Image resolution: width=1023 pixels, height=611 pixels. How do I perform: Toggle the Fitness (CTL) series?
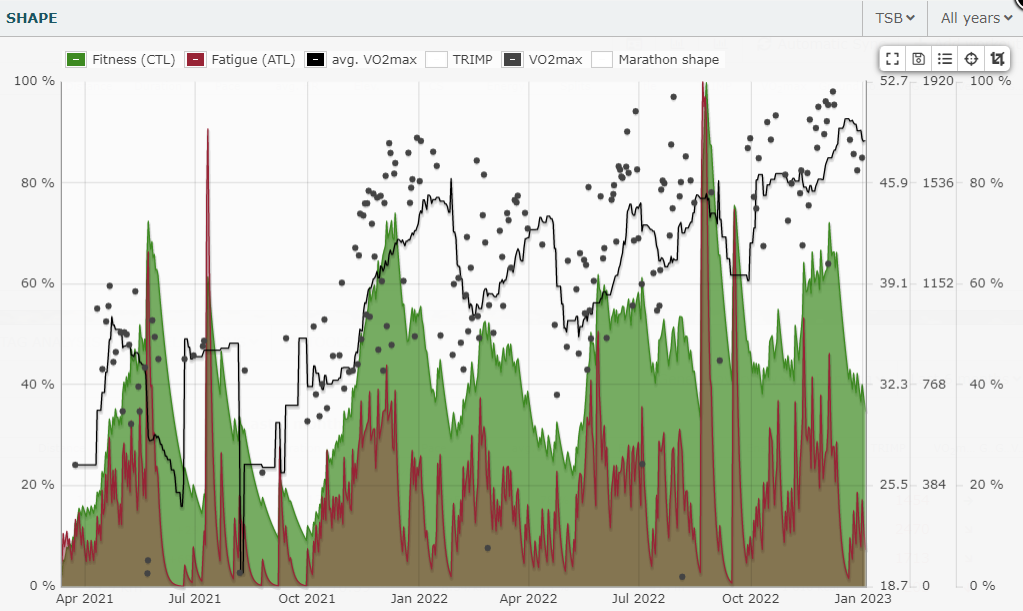pos(76,60)
